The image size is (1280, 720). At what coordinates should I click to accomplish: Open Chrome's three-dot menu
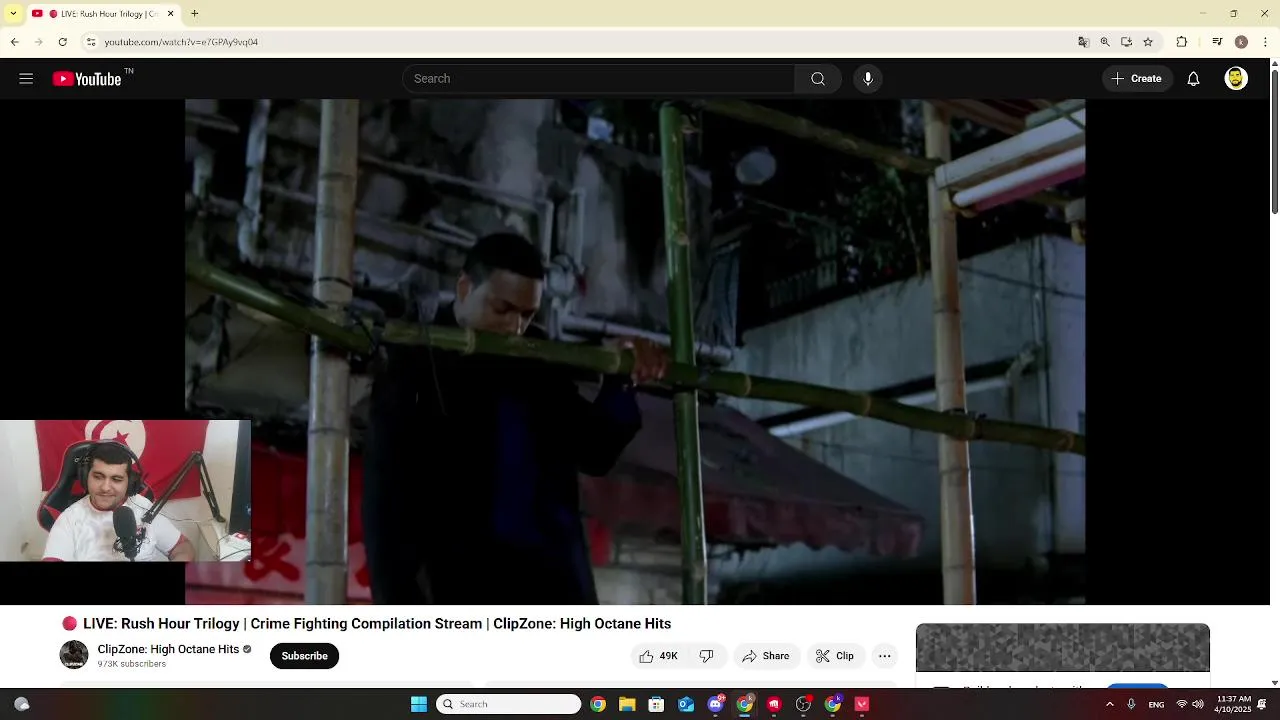[x=1266, y=42]
